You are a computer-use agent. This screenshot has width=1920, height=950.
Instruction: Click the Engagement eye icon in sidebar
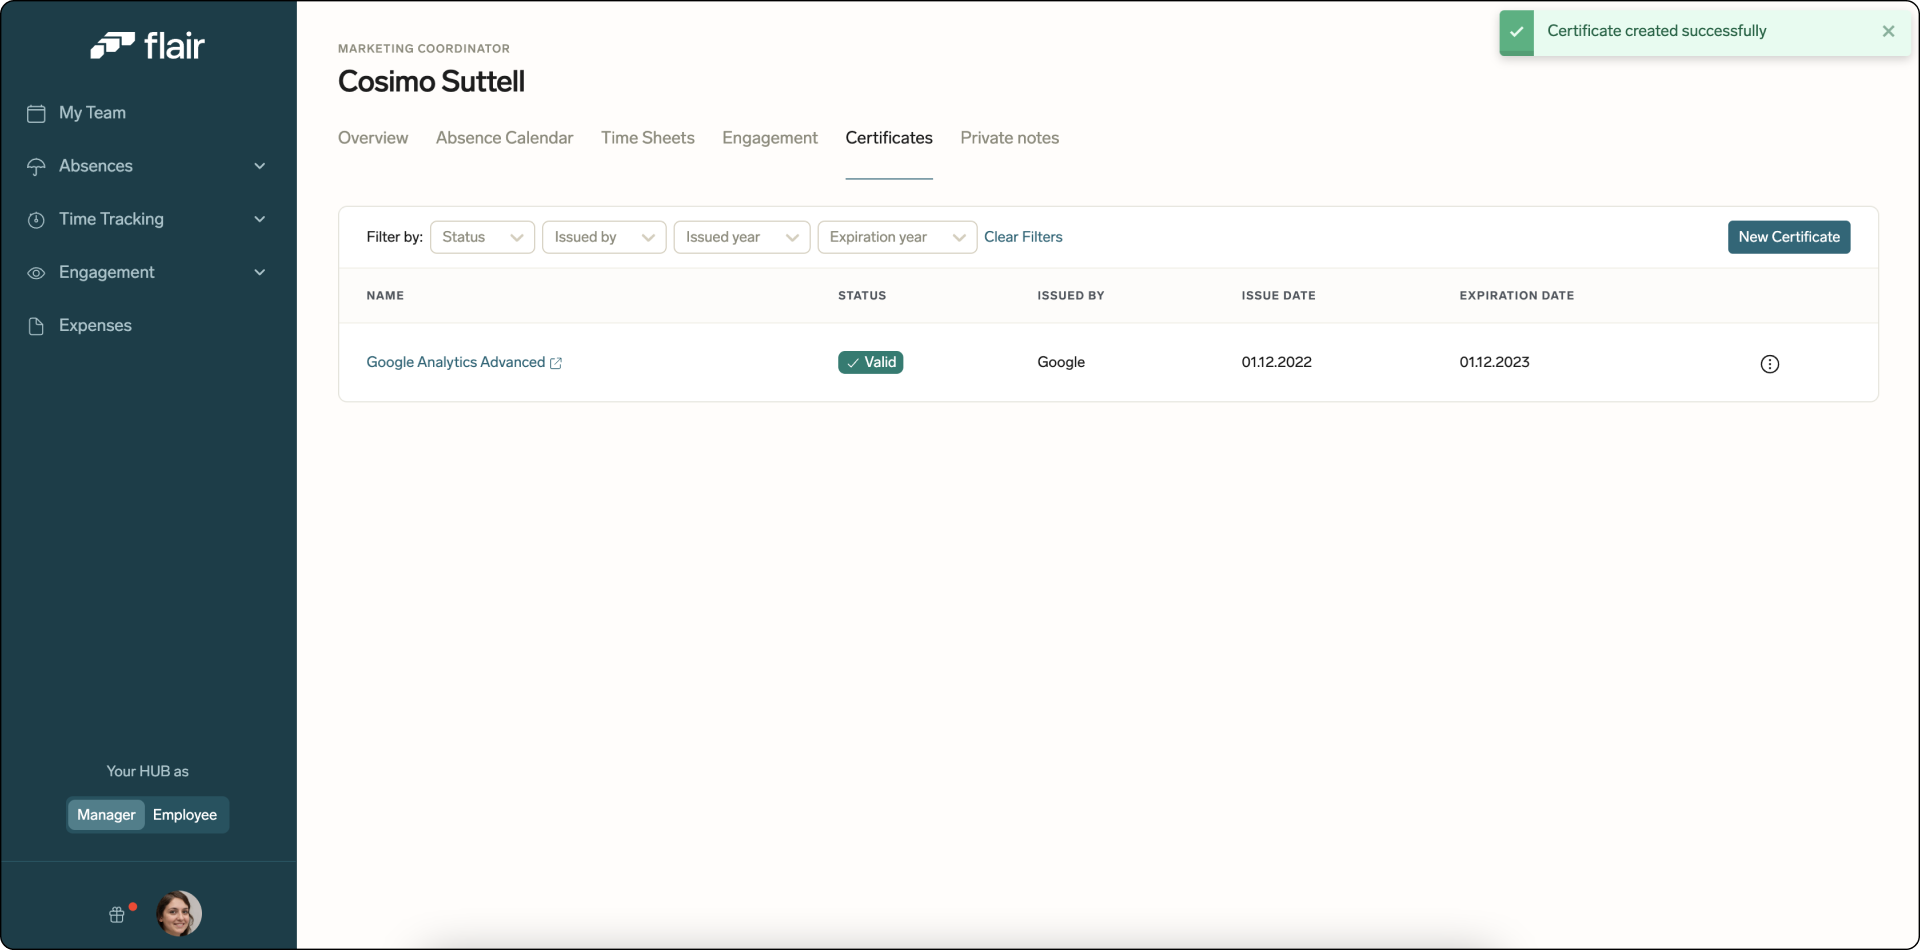click(x=36, y=272)
